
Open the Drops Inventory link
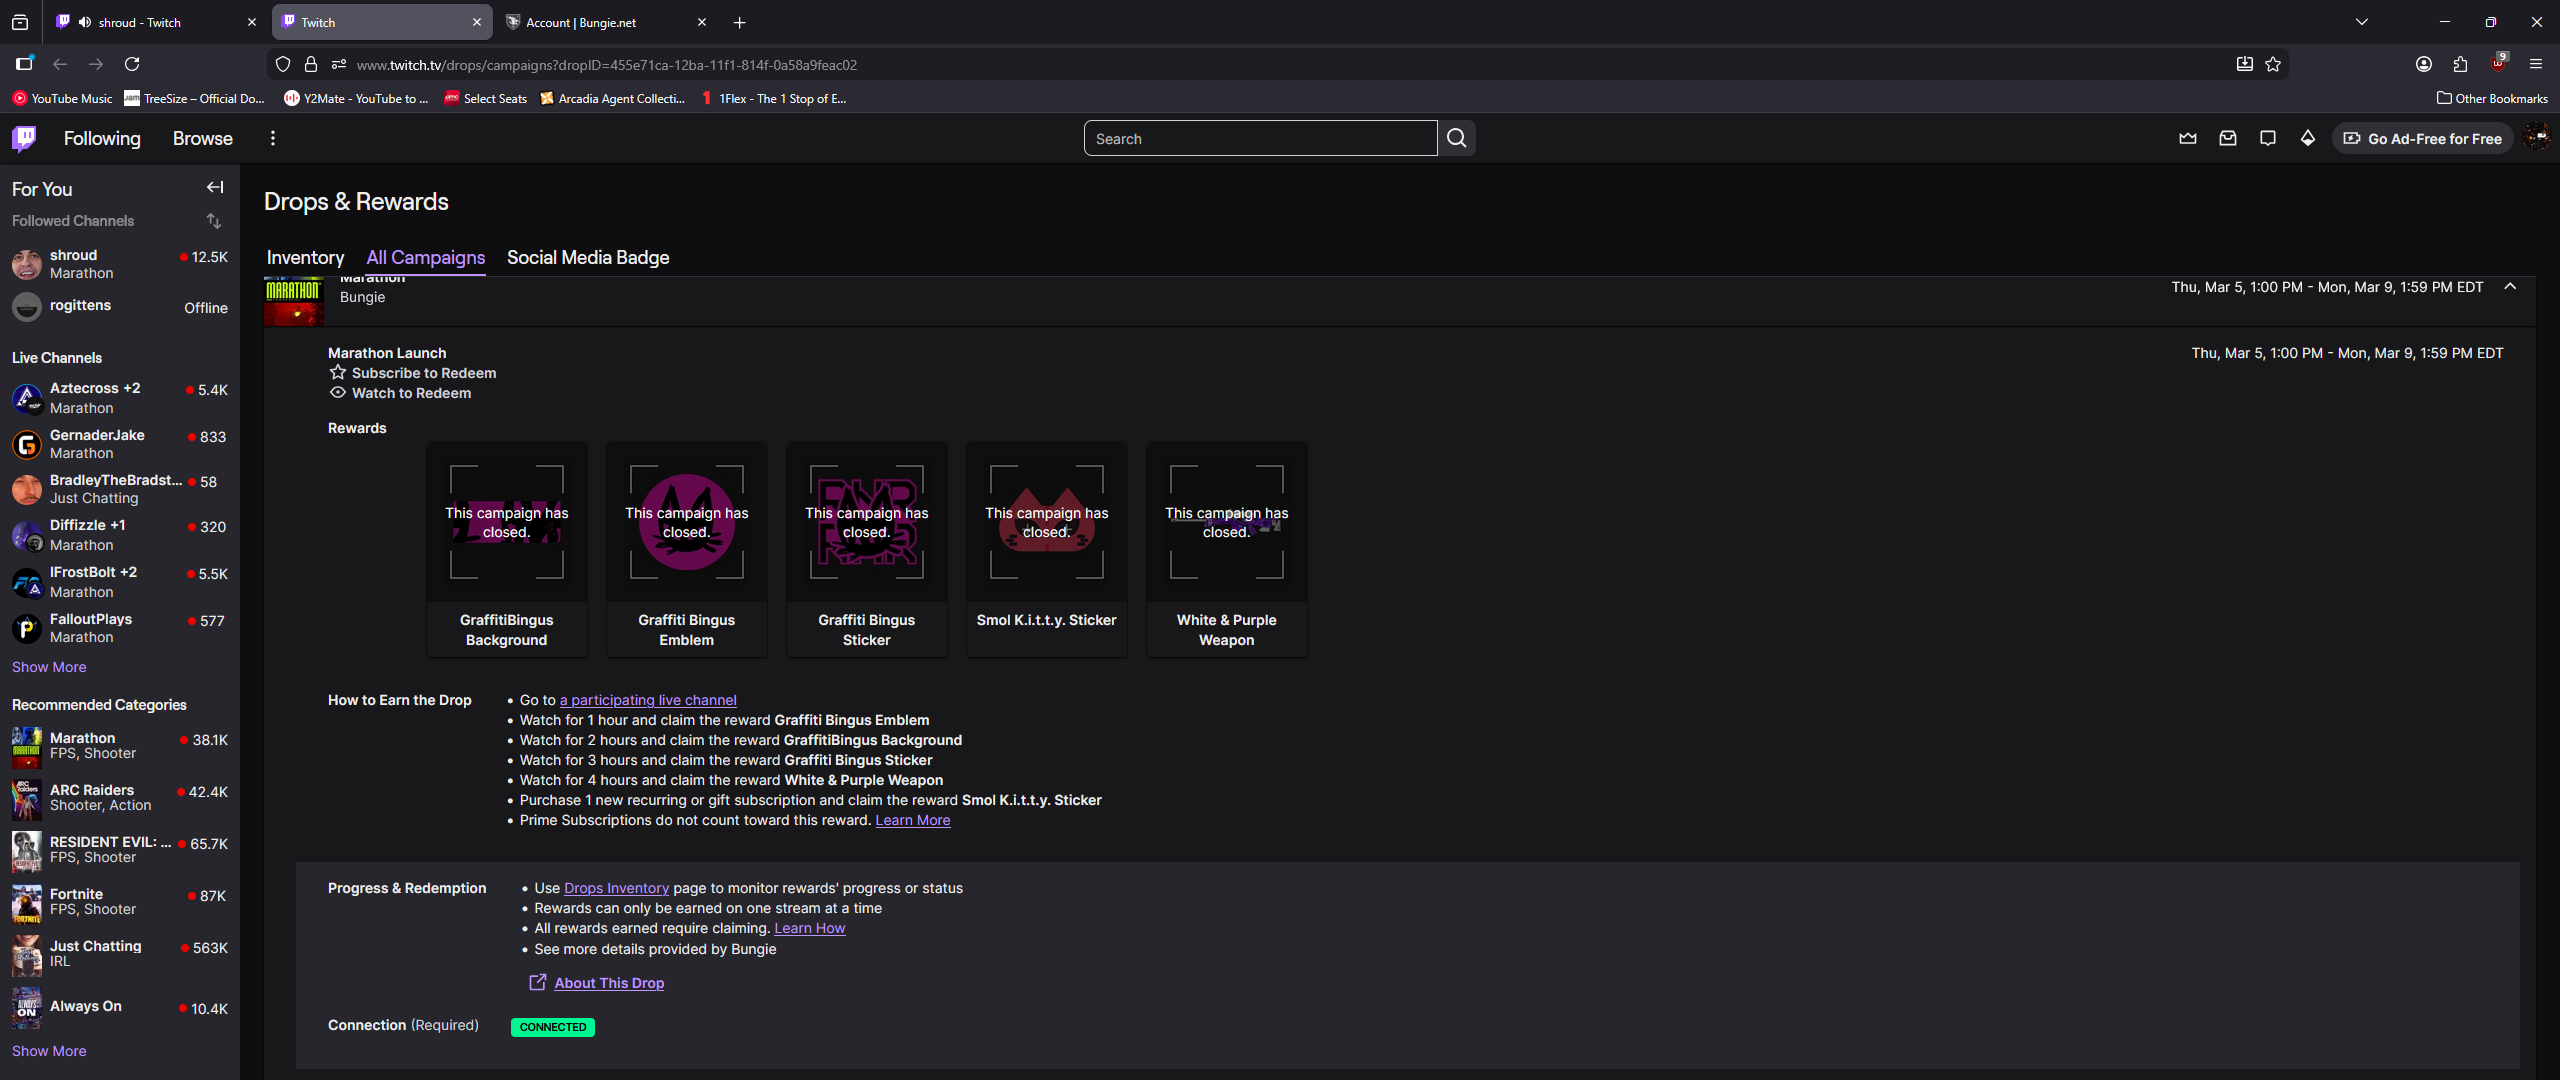click(616, 888)
